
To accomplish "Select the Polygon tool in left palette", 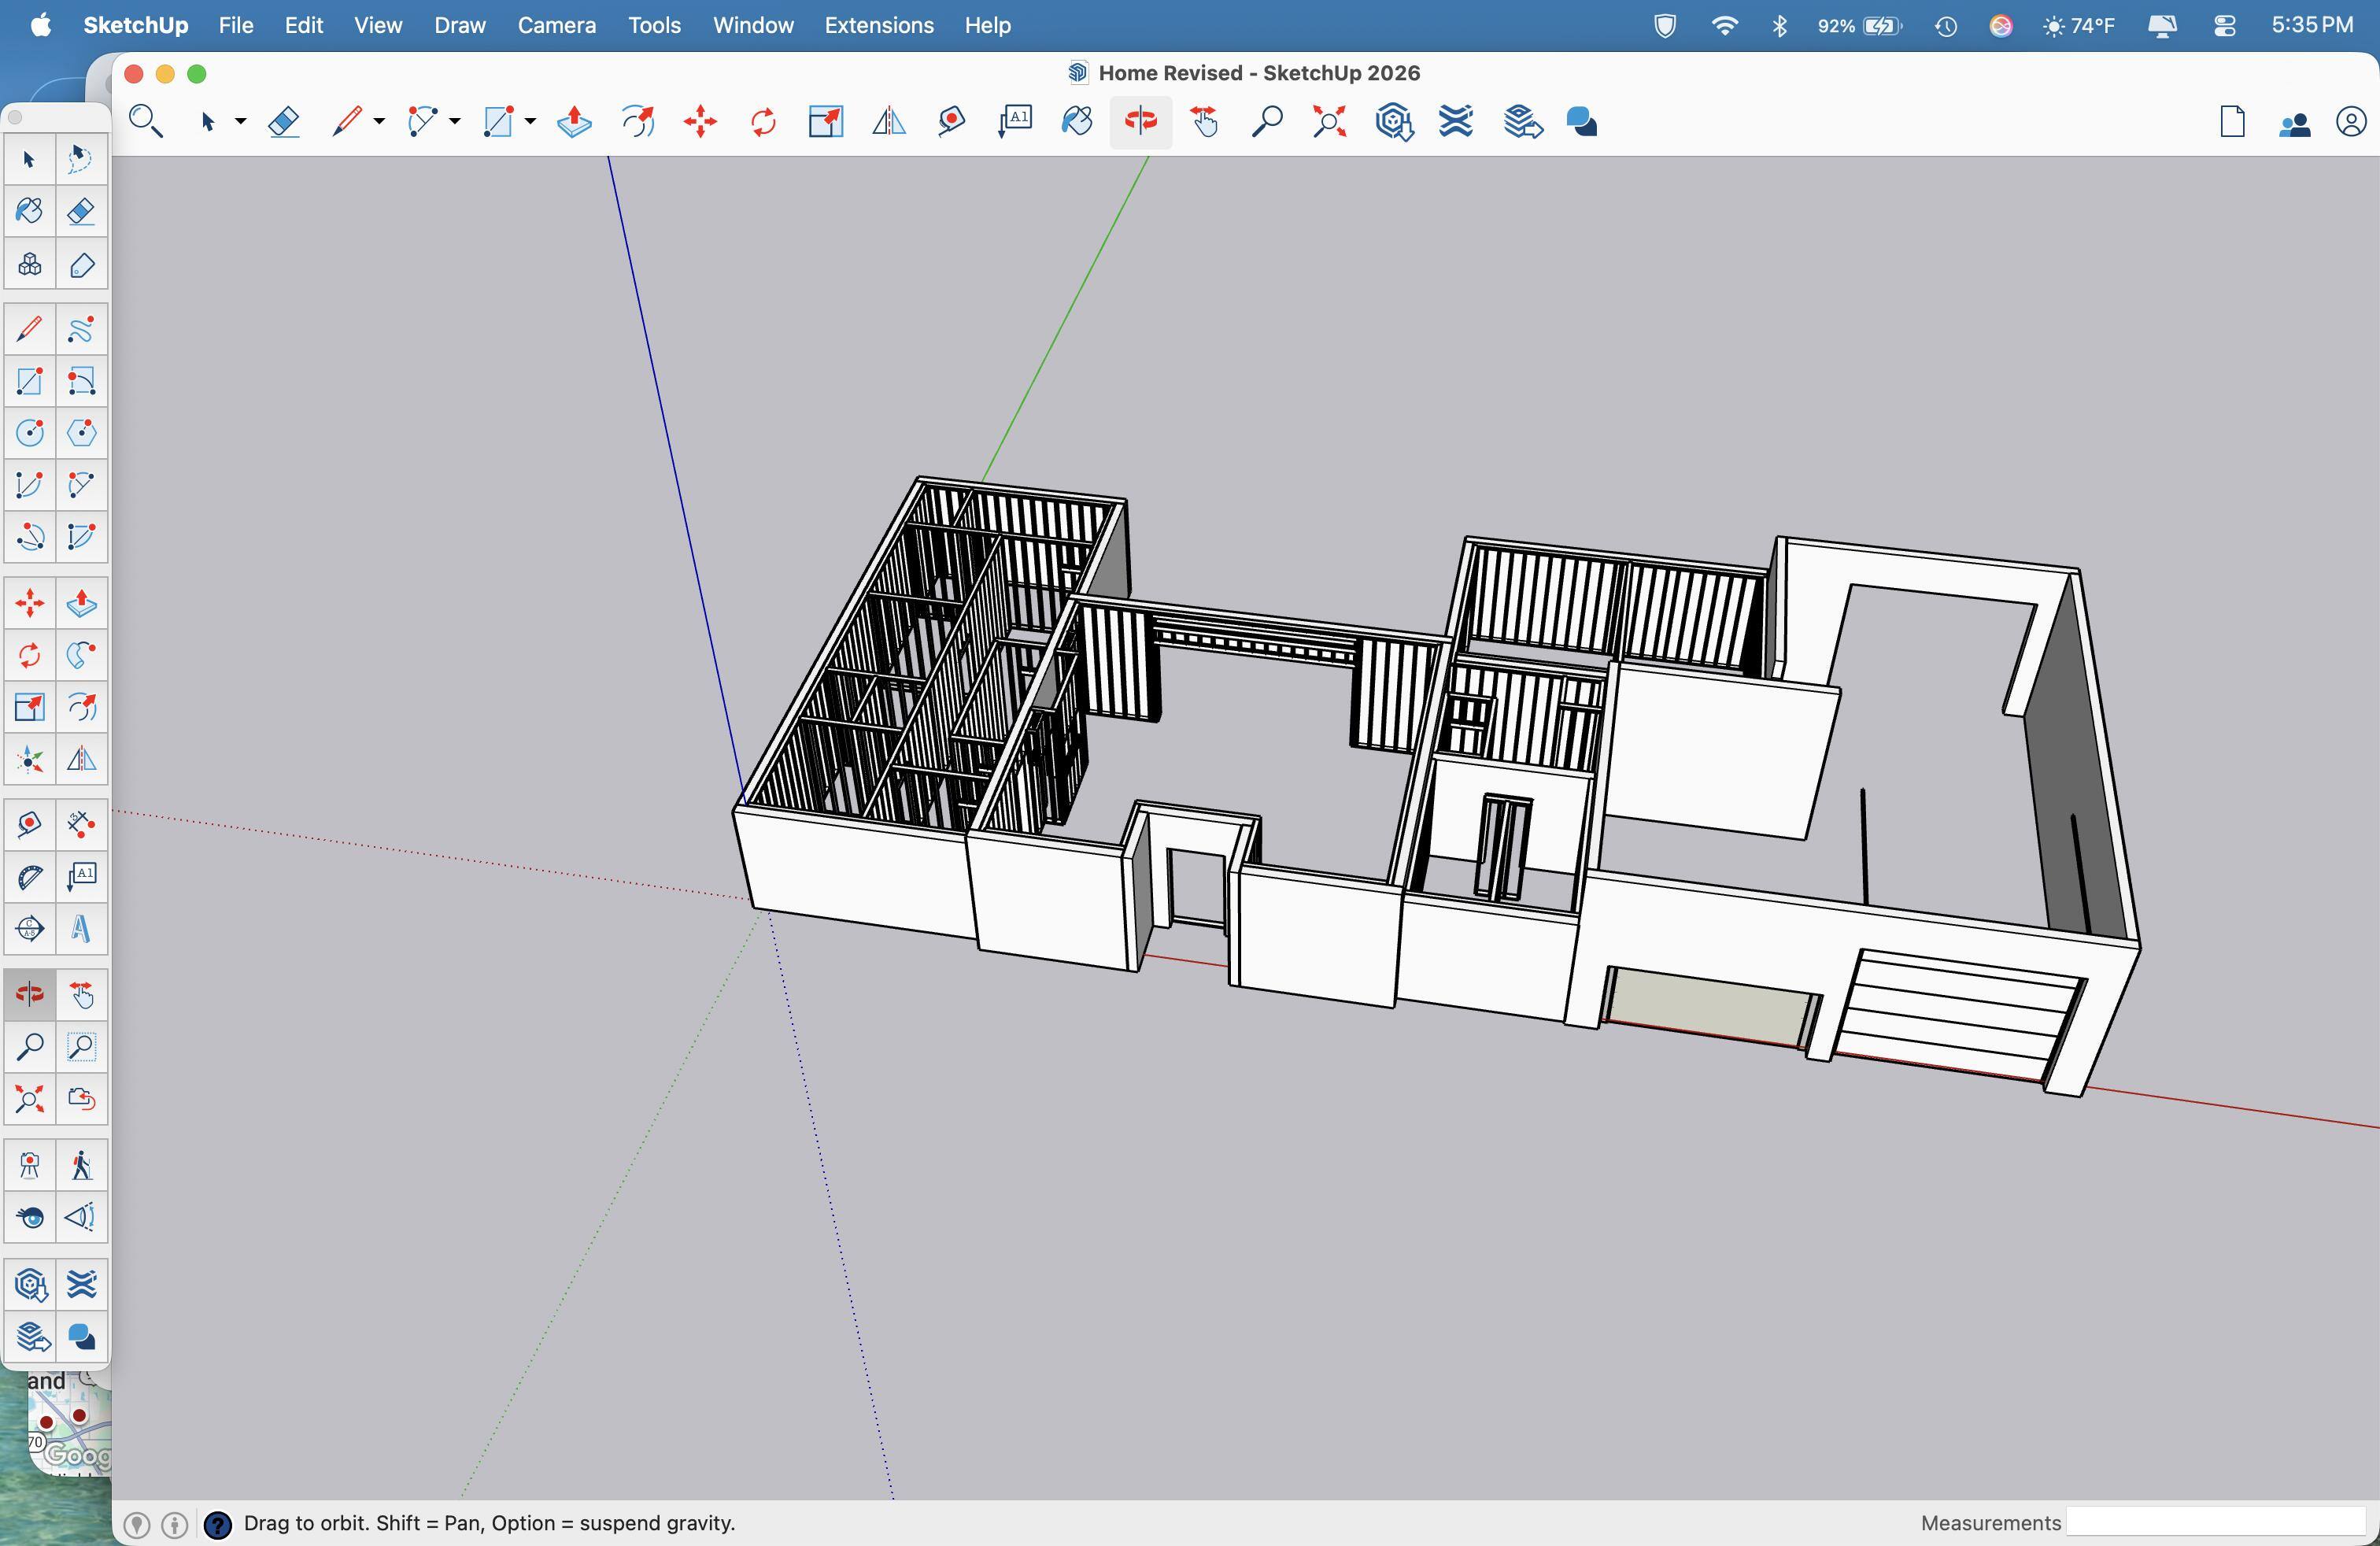I will coord(81,433).
